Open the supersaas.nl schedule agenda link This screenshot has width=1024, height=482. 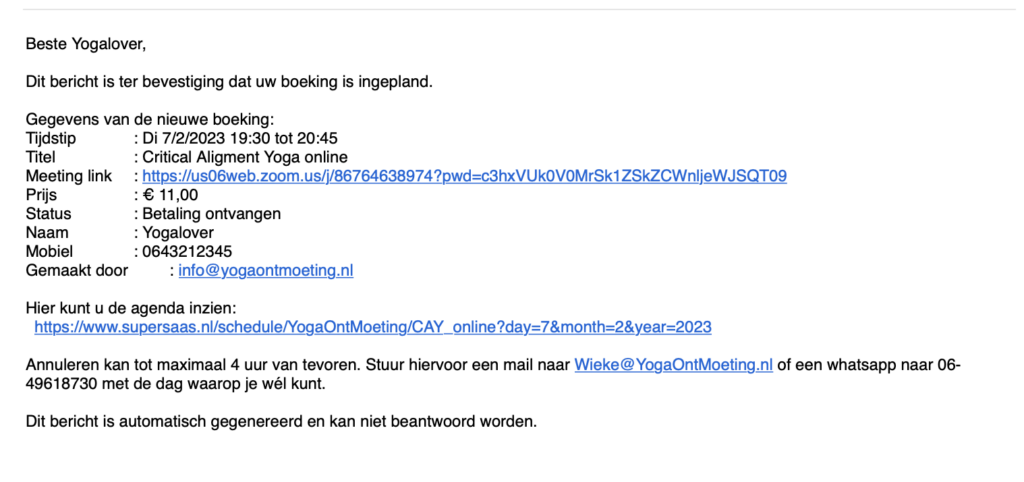(x=373, y=327)
